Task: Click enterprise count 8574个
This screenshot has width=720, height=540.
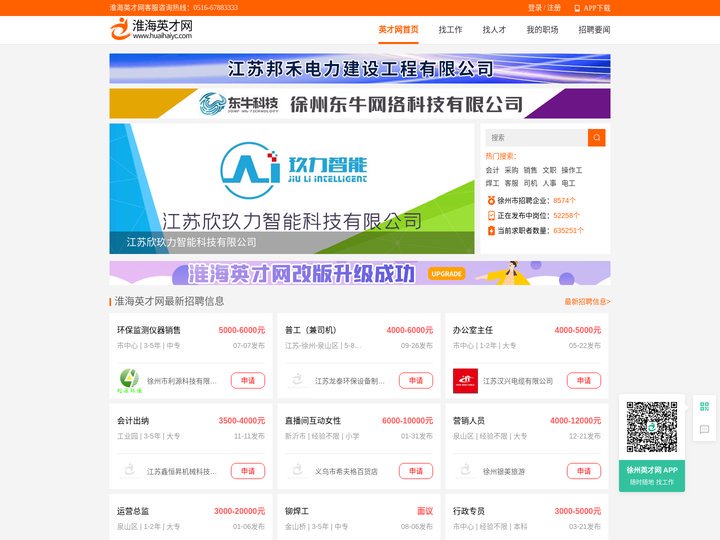Action: (564, 201)
